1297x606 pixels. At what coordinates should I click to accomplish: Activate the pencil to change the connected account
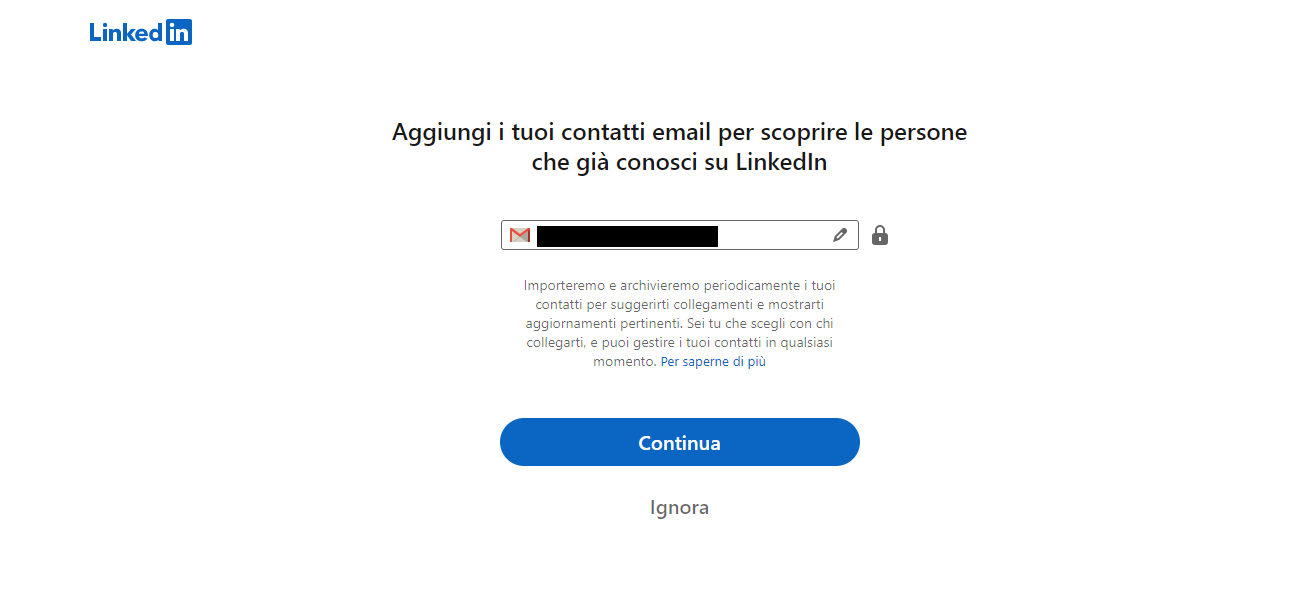coord(838,234)
